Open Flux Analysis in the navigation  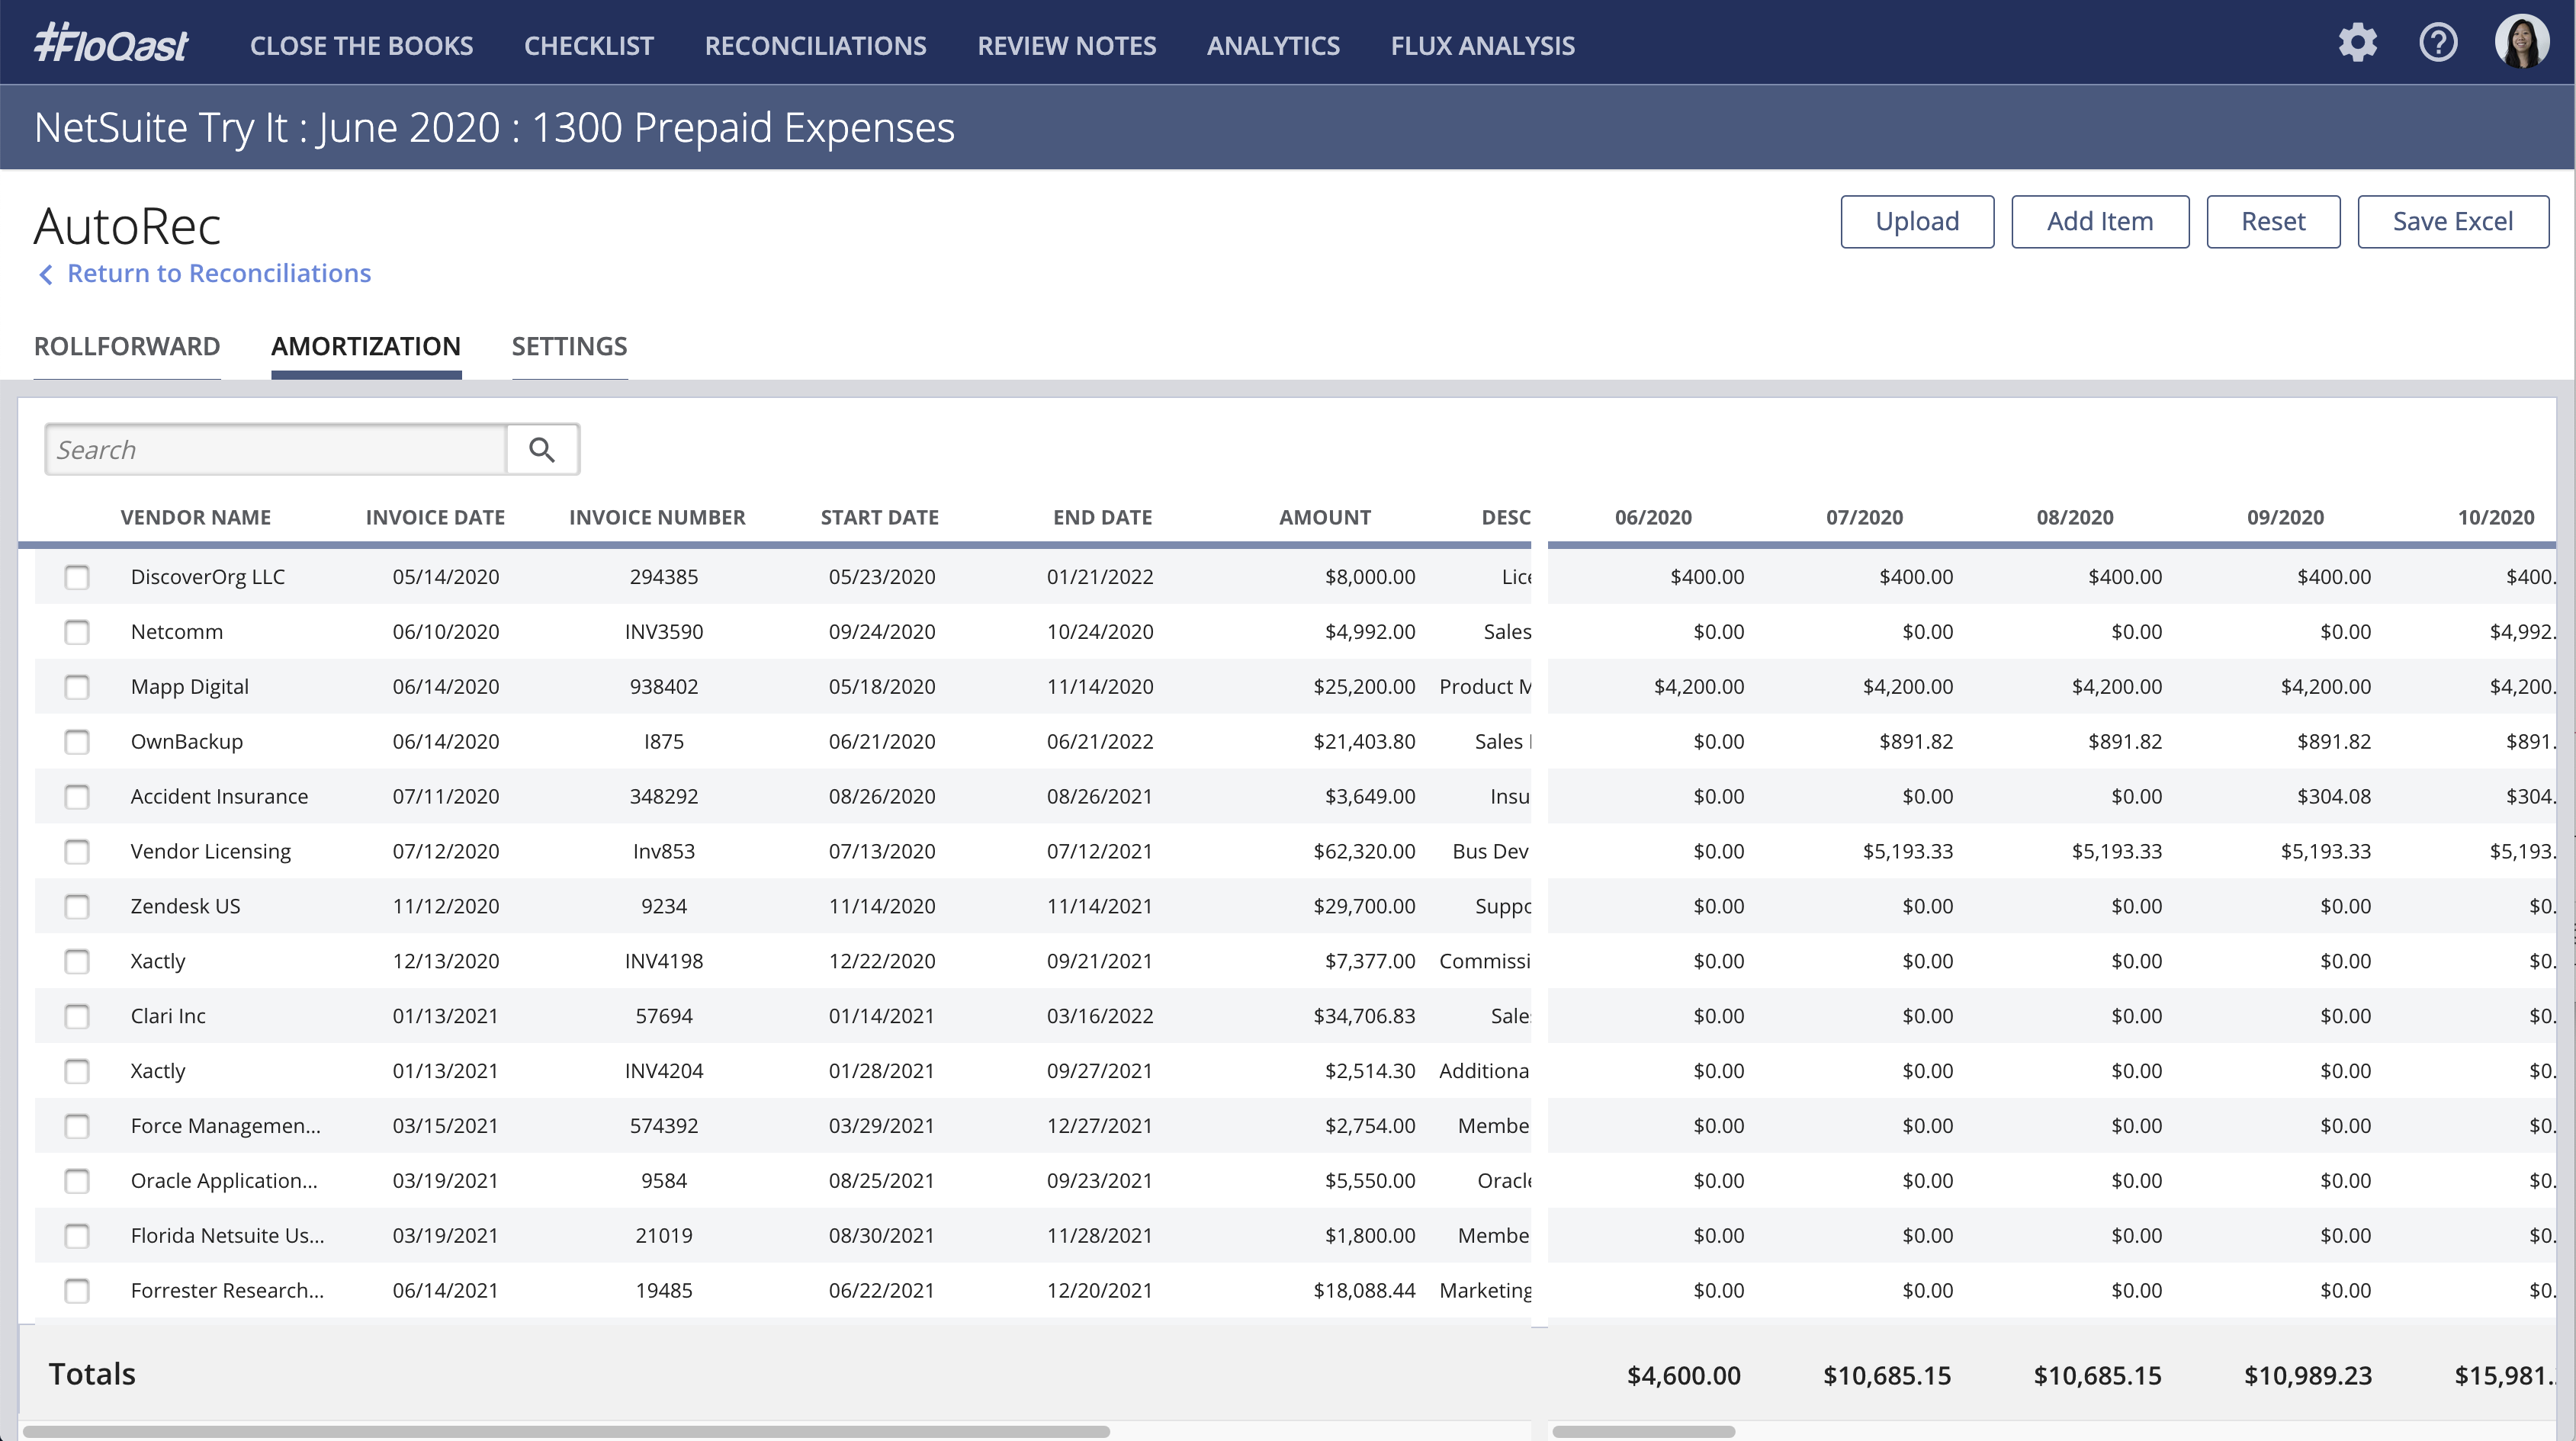(1482, 45)
